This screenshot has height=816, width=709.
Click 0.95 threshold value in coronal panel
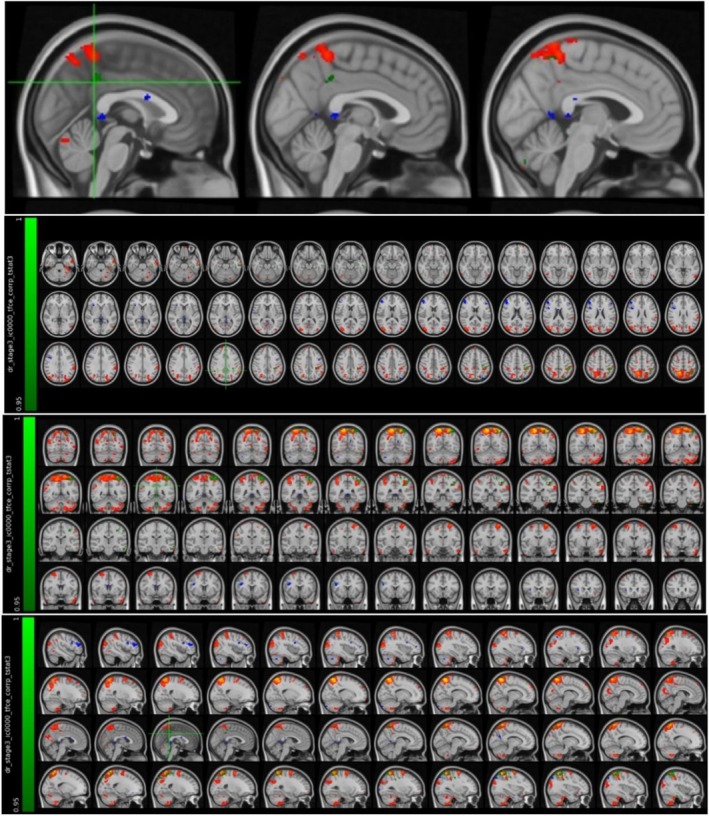(18, 603)
